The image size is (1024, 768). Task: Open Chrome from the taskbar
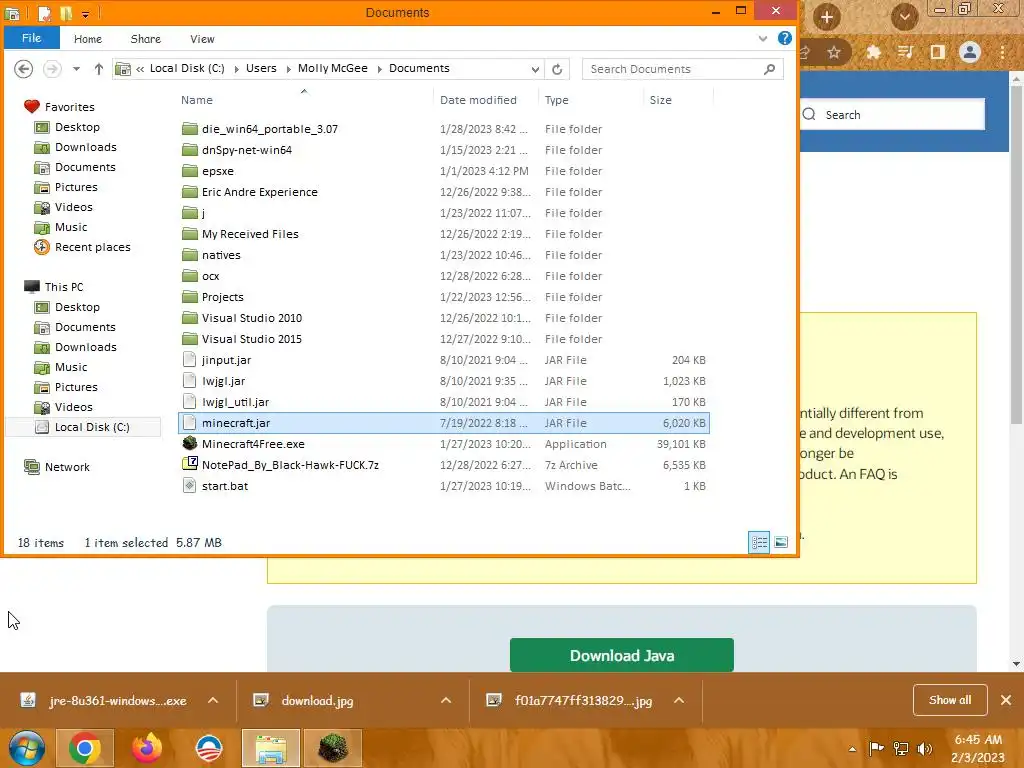point(85,748)
